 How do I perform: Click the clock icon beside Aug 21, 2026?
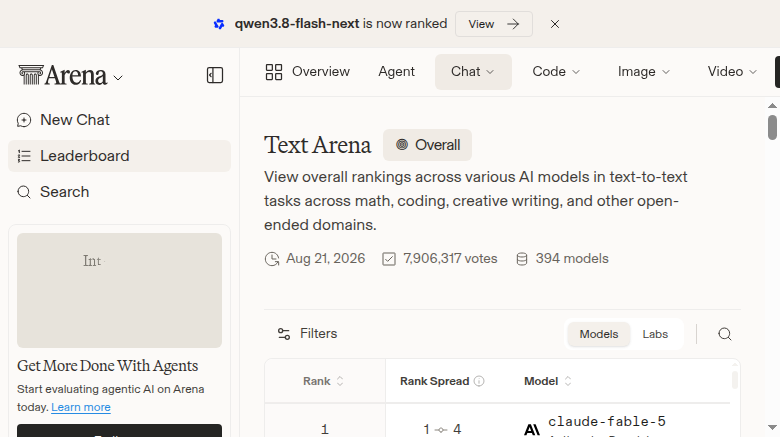pos(272,259)
